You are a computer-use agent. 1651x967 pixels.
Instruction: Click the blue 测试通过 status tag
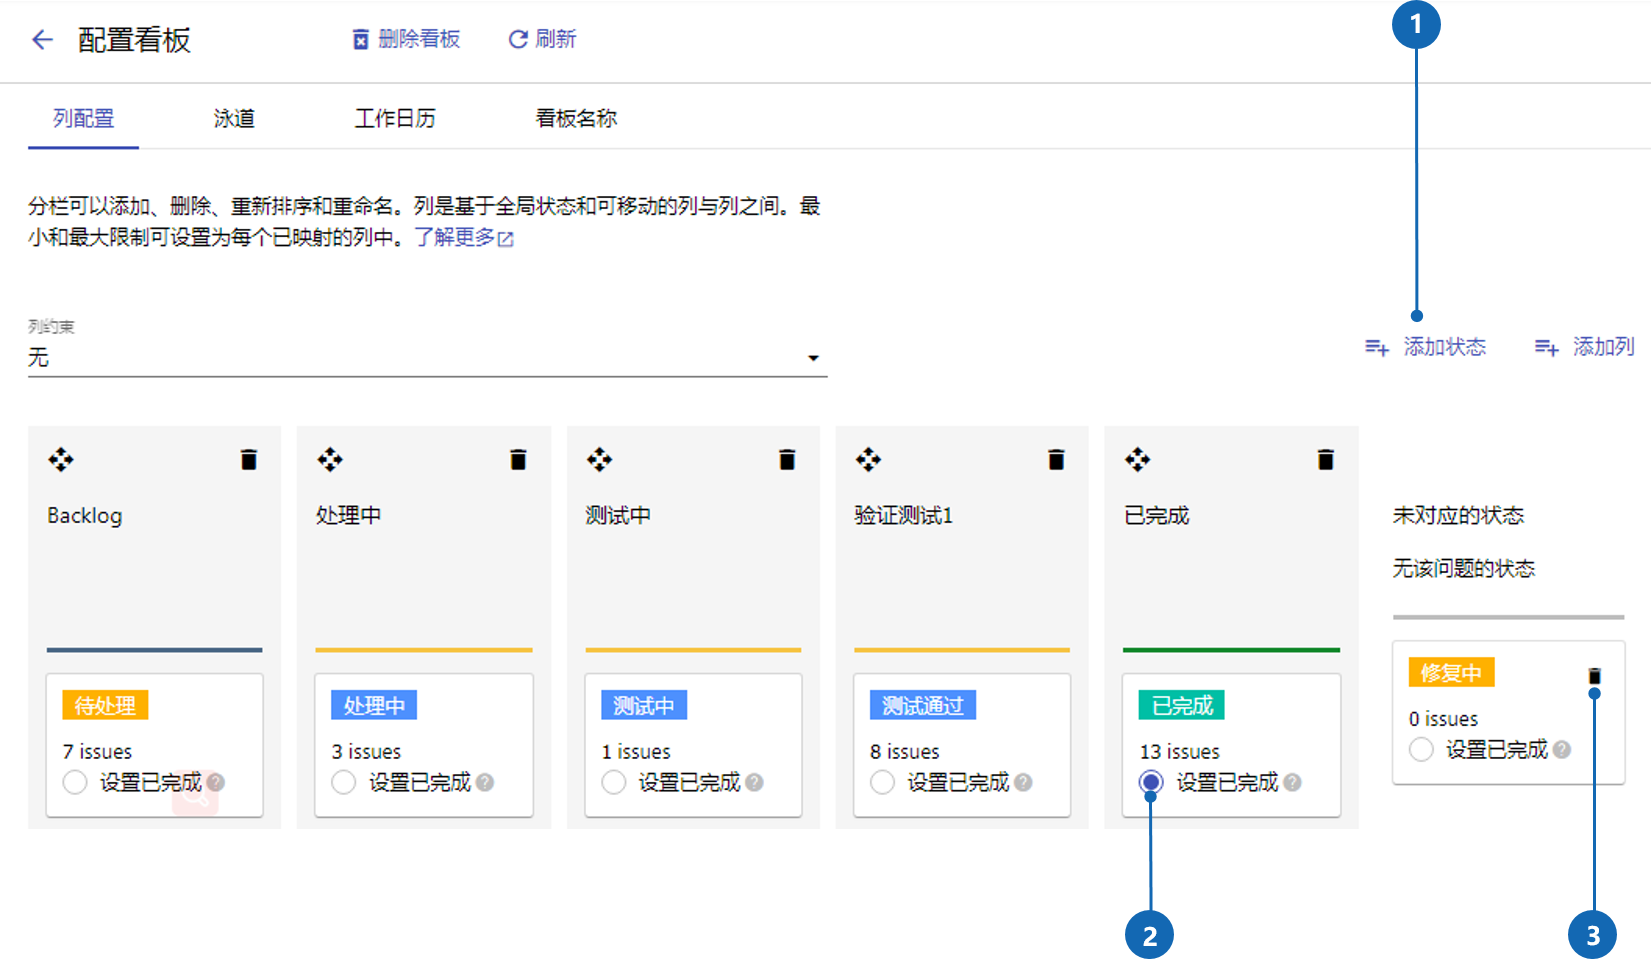coord(923,706)
